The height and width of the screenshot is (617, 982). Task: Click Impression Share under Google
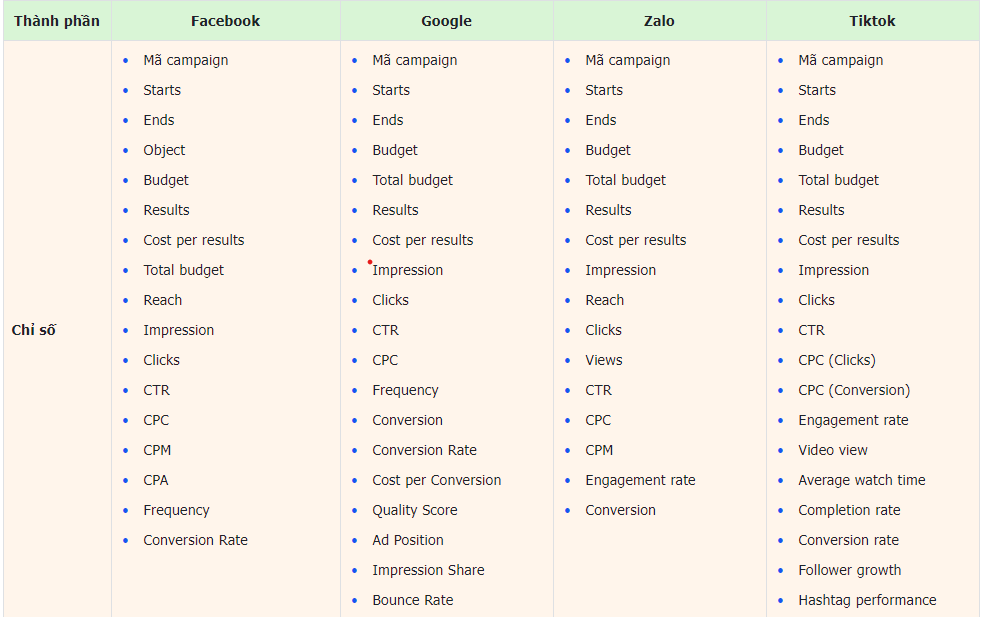(428, 570)
